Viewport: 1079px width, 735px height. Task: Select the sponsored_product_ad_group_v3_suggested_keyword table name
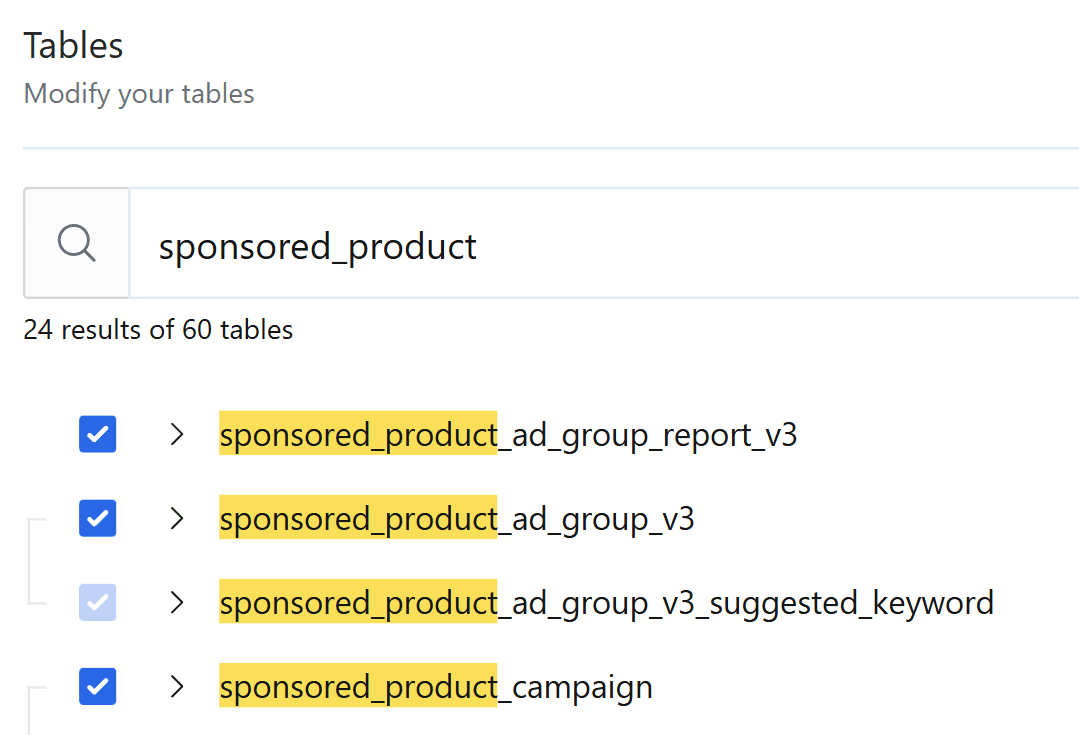(x=606, y=602)
